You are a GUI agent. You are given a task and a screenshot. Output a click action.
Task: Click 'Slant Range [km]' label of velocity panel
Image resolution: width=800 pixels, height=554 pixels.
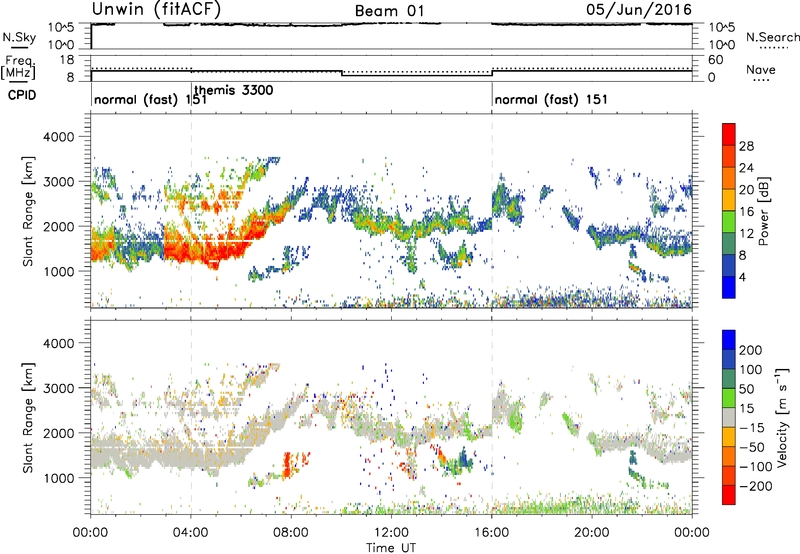pyautogui.click(x=28, y=417)
